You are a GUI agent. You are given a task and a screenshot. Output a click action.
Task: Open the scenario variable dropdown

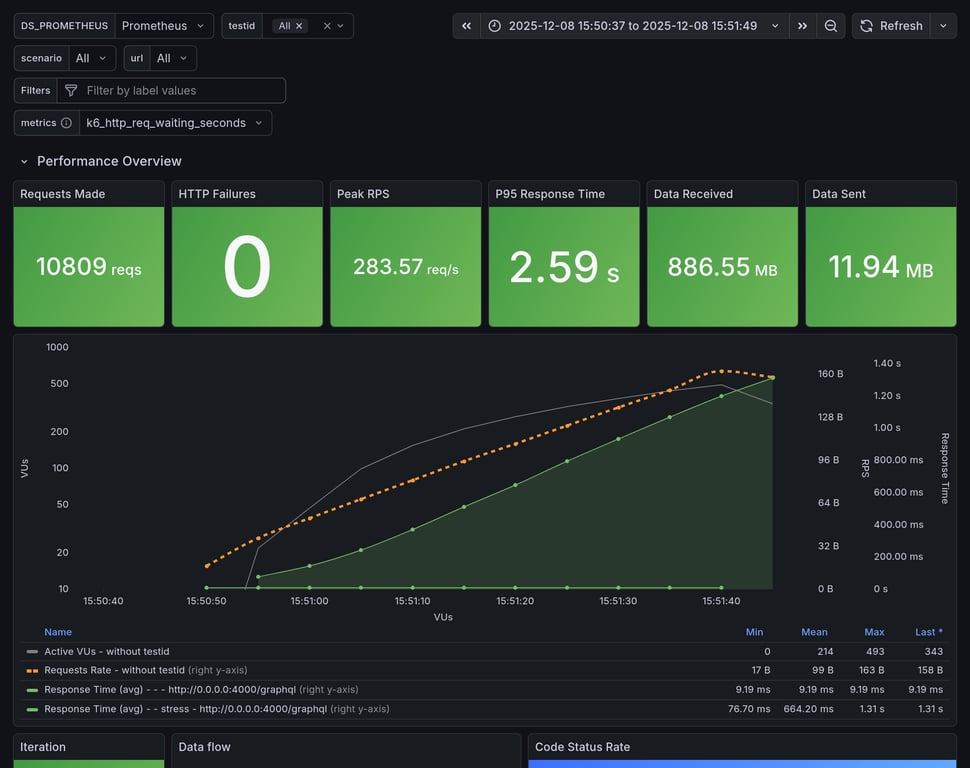point(90,57)
